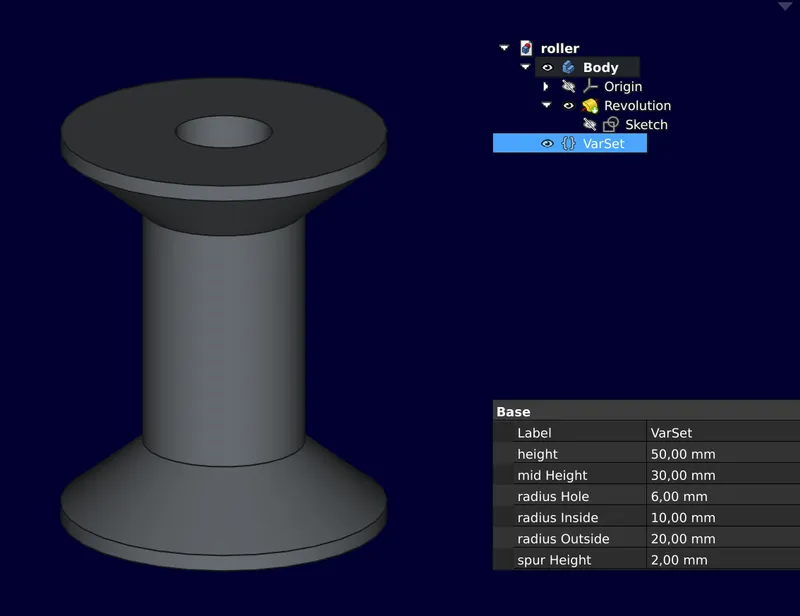The height and width of the screenshot is (616, 800).
Task: Click the roller document icon
Action: coord(526,48)
